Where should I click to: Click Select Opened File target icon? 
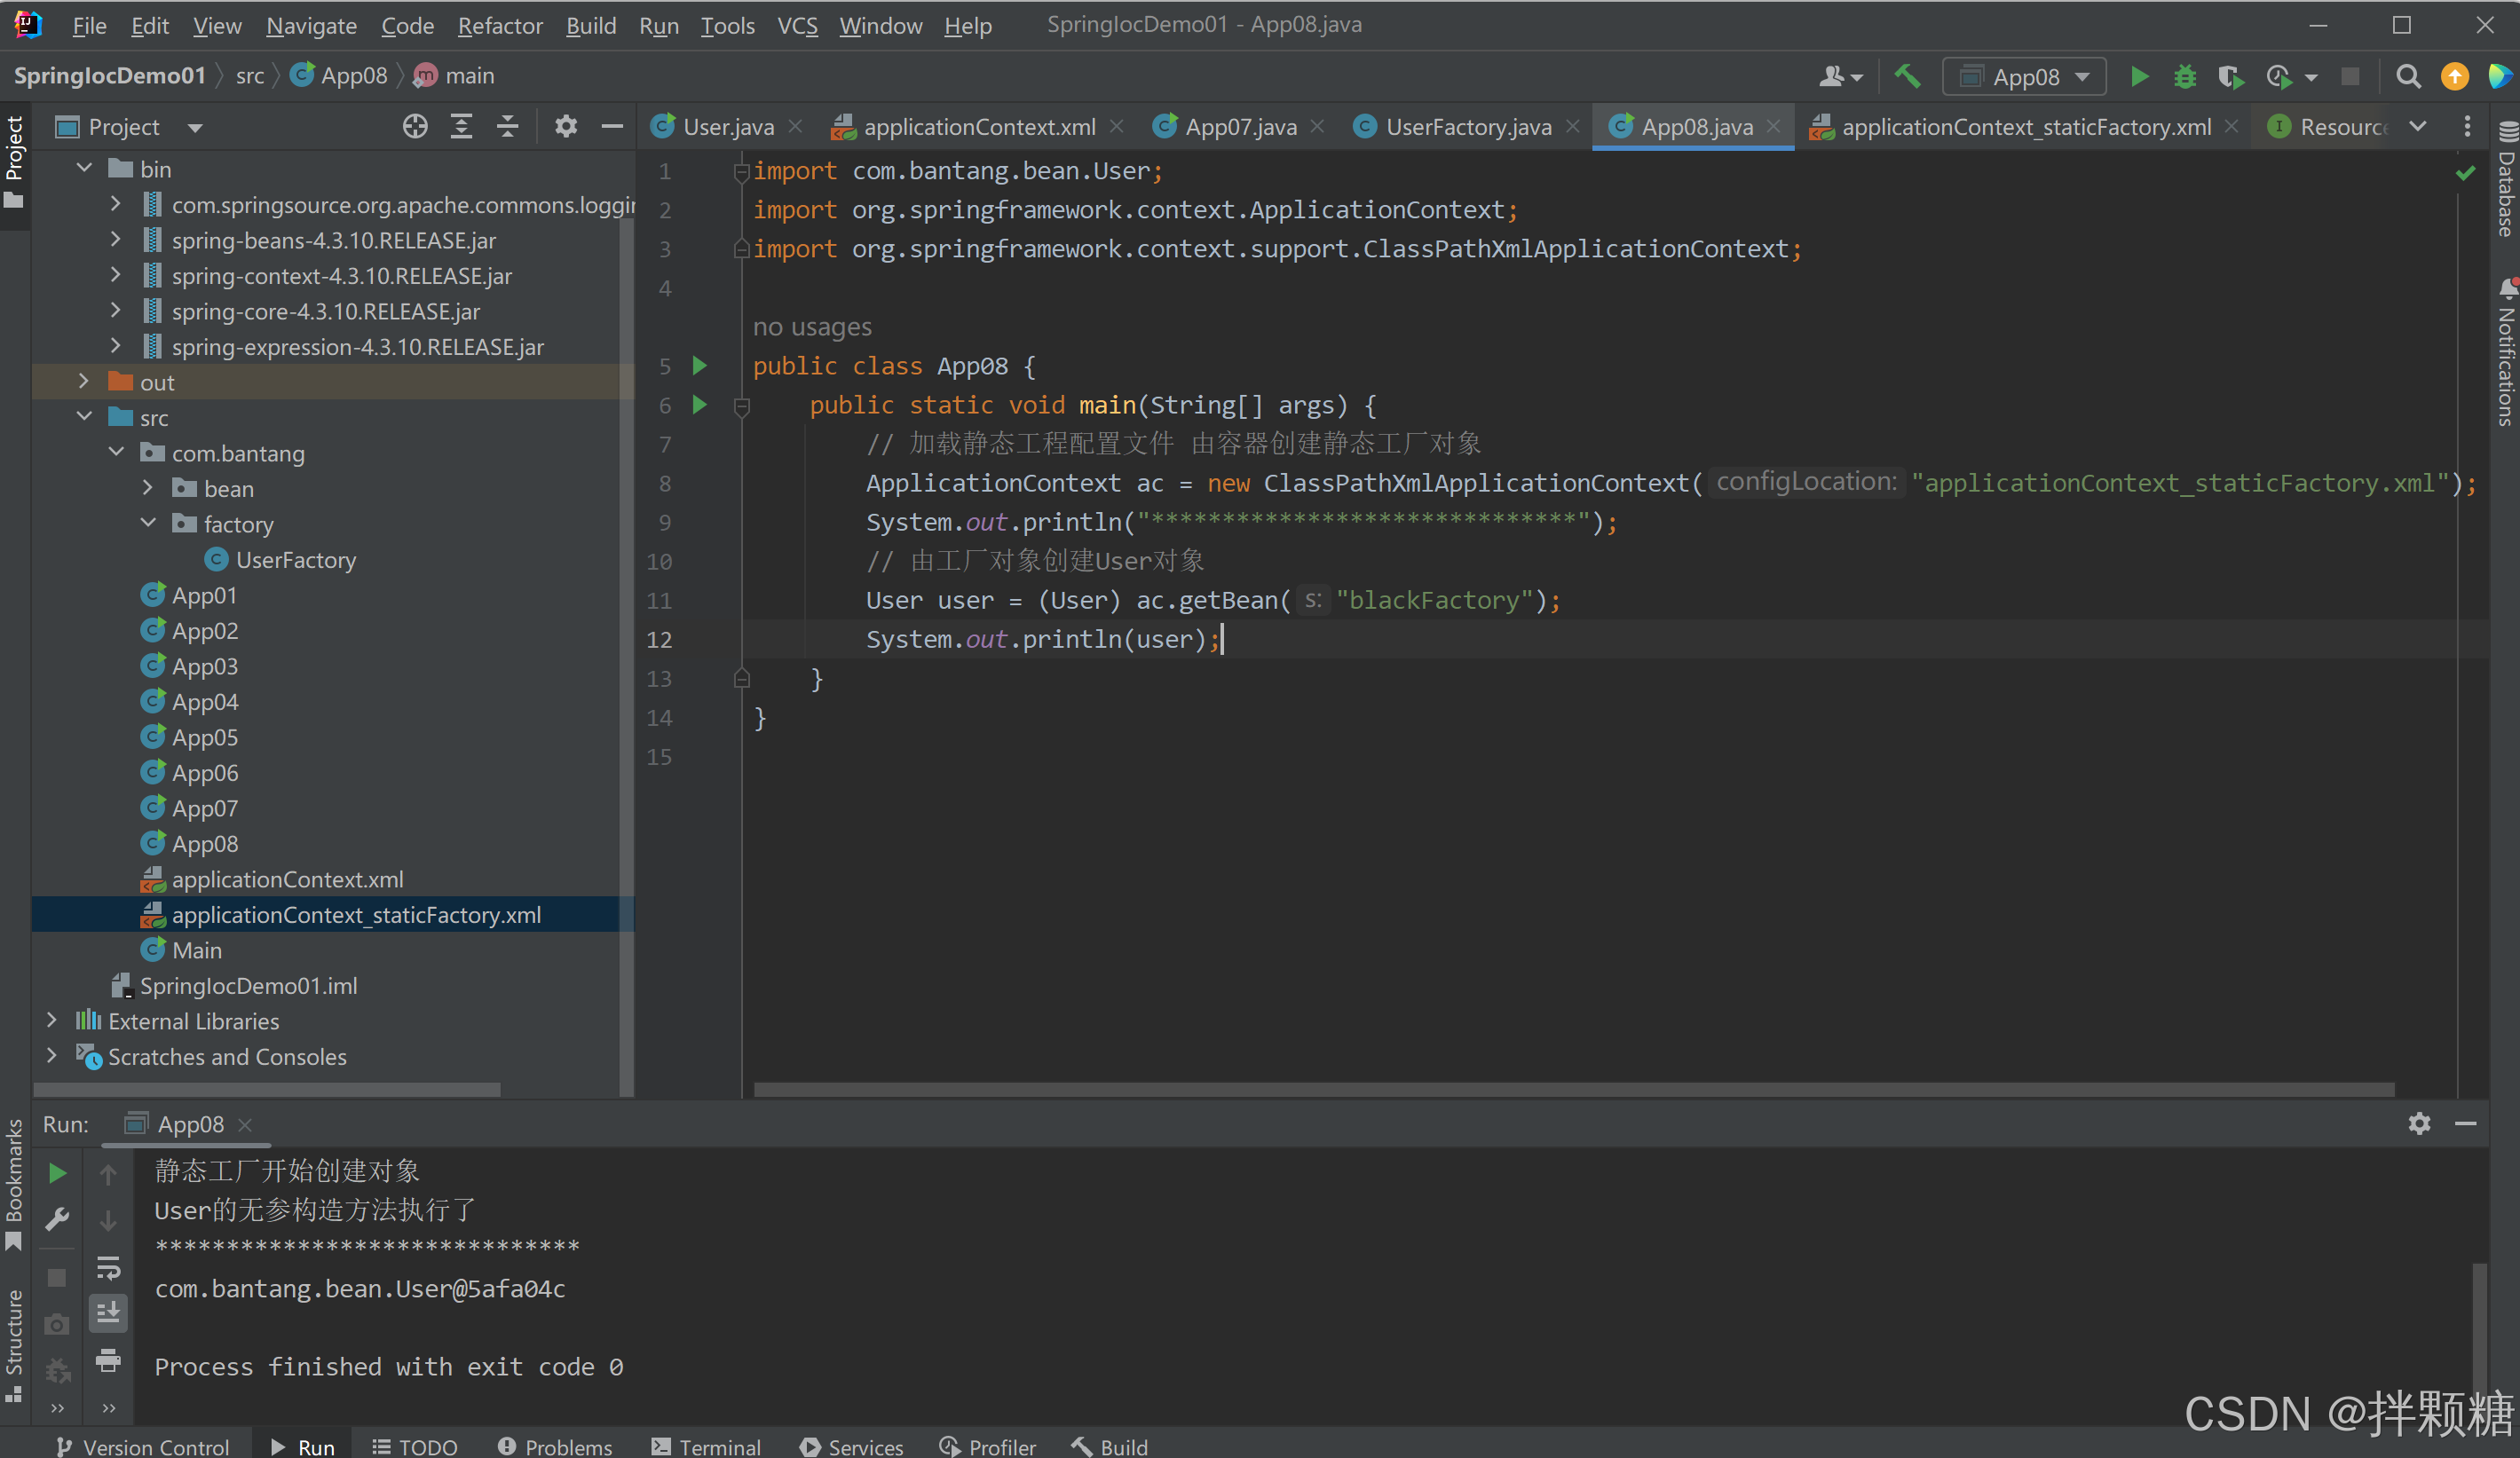click(x=415, y=127)
